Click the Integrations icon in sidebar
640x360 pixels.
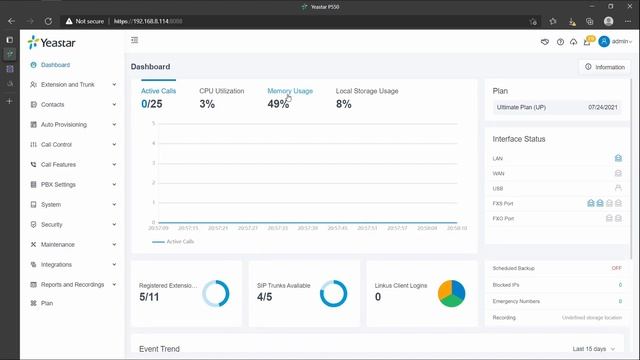33,264
